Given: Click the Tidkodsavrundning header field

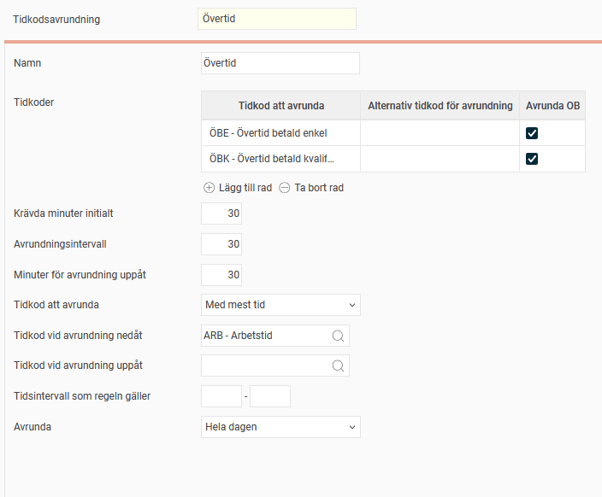Looking at the screenshot, I should (x=277, y=19).
